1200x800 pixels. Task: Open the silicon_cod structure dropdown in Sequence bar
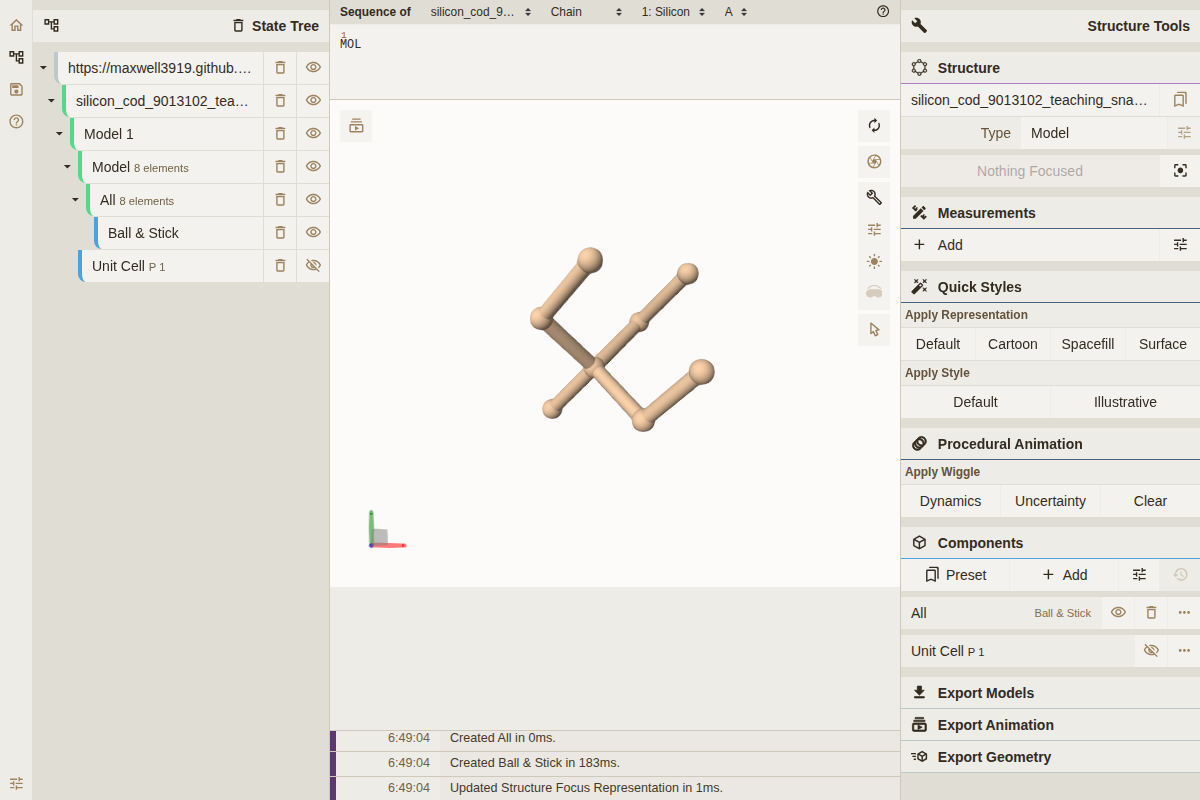[481, 12]
